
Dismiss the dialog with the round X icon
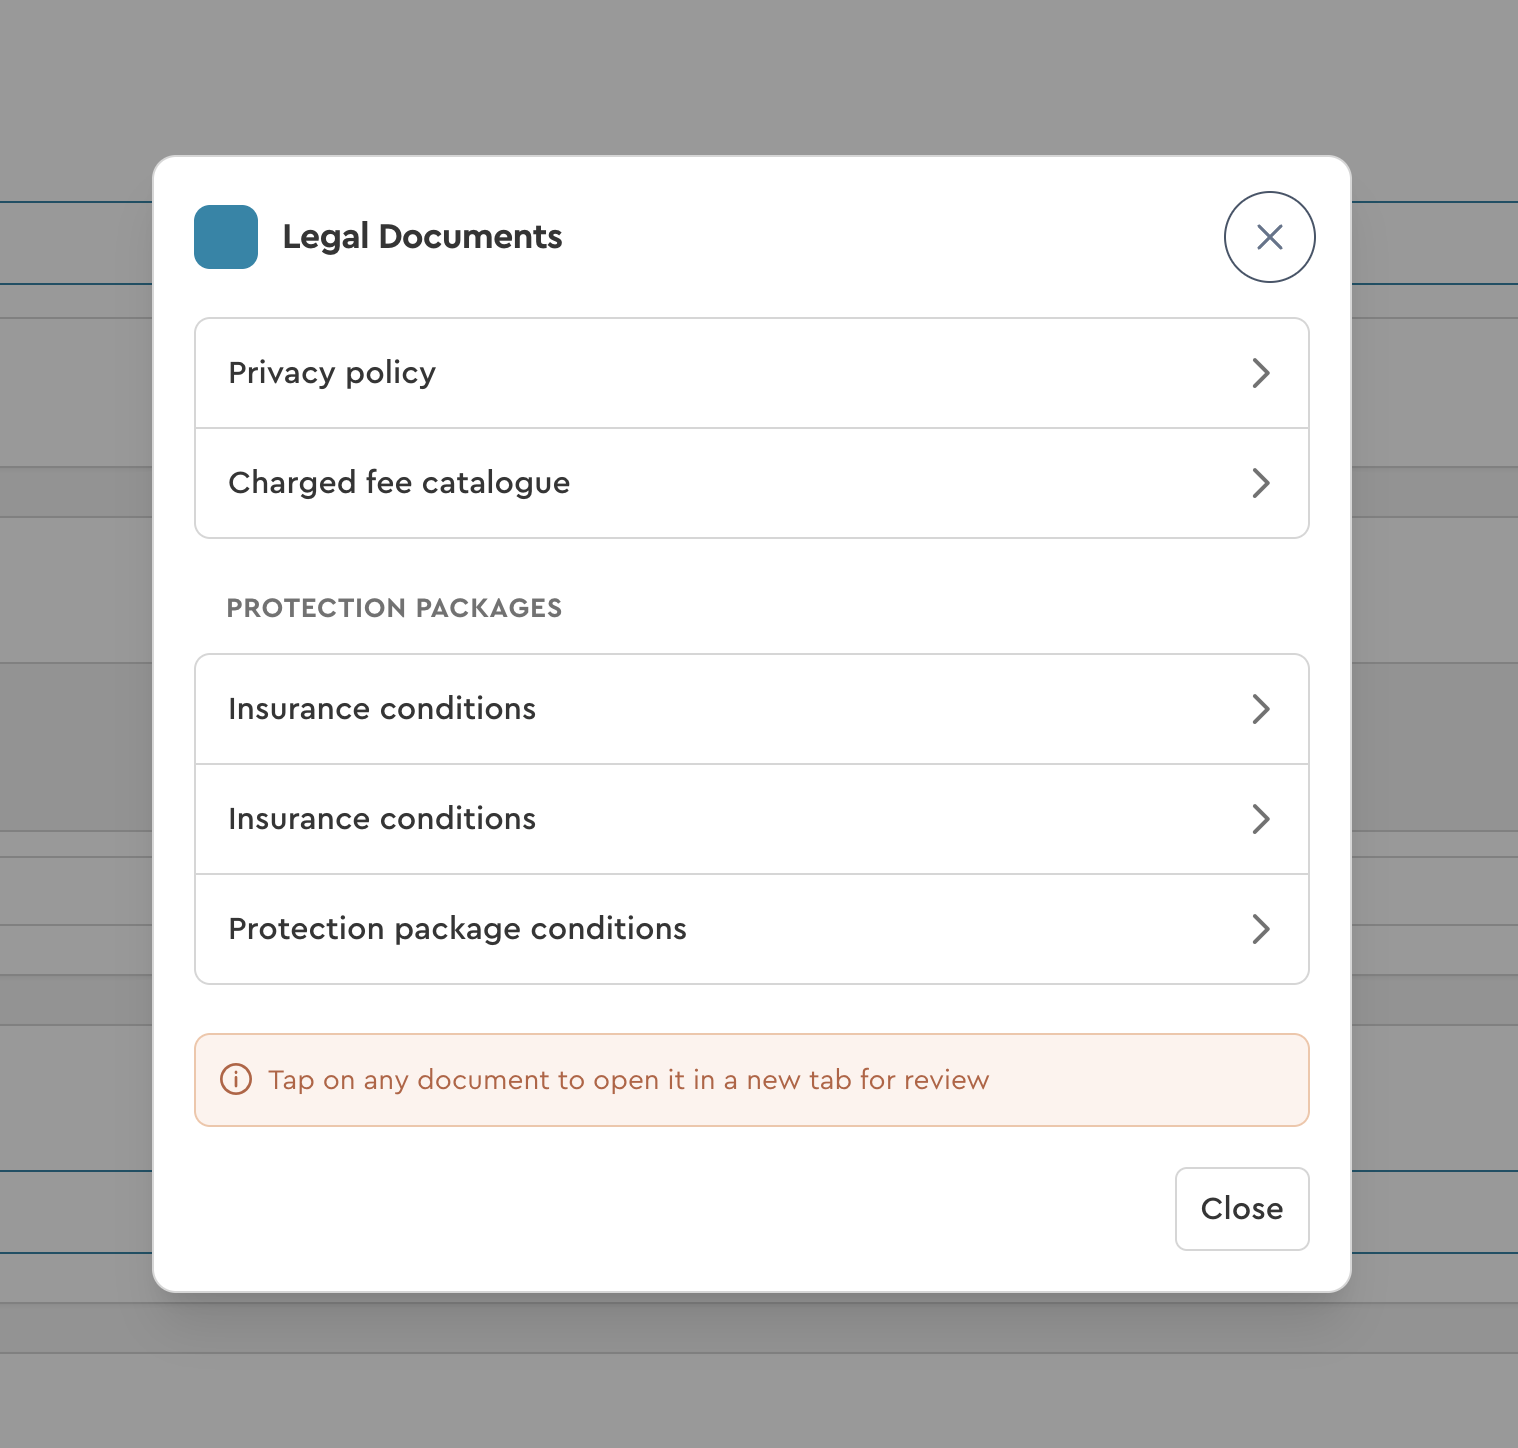tap(1269, 237)
